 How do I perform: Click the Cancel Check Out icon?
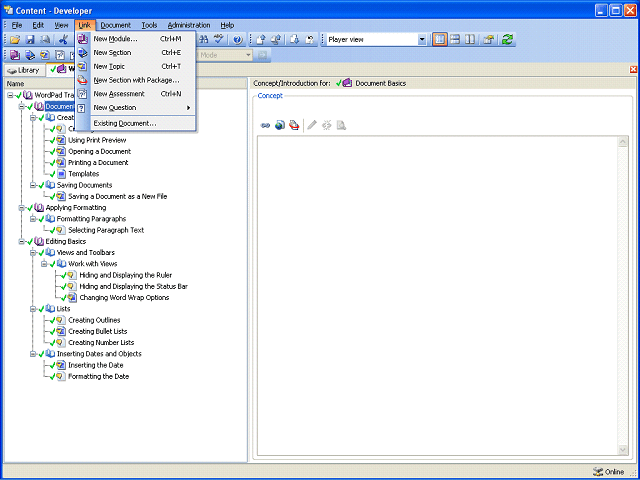(x=310, y=40)
